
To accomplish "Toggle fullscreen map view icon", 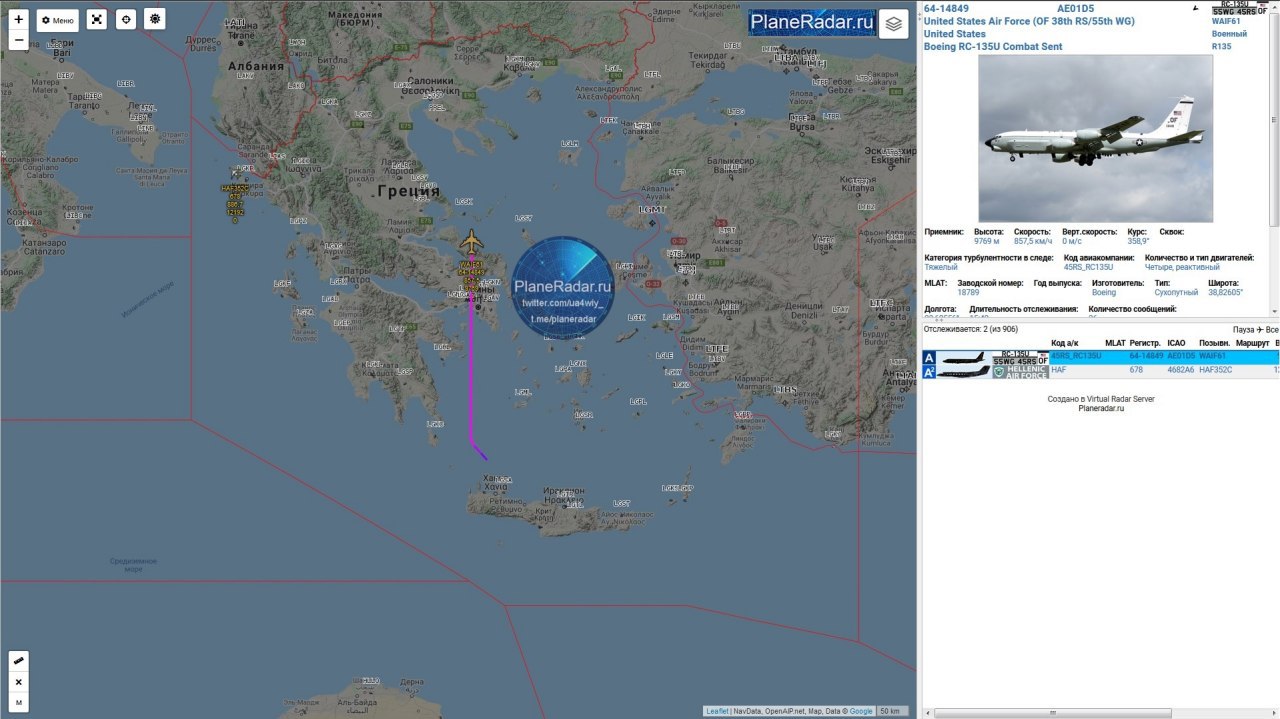I will [96, 19].
